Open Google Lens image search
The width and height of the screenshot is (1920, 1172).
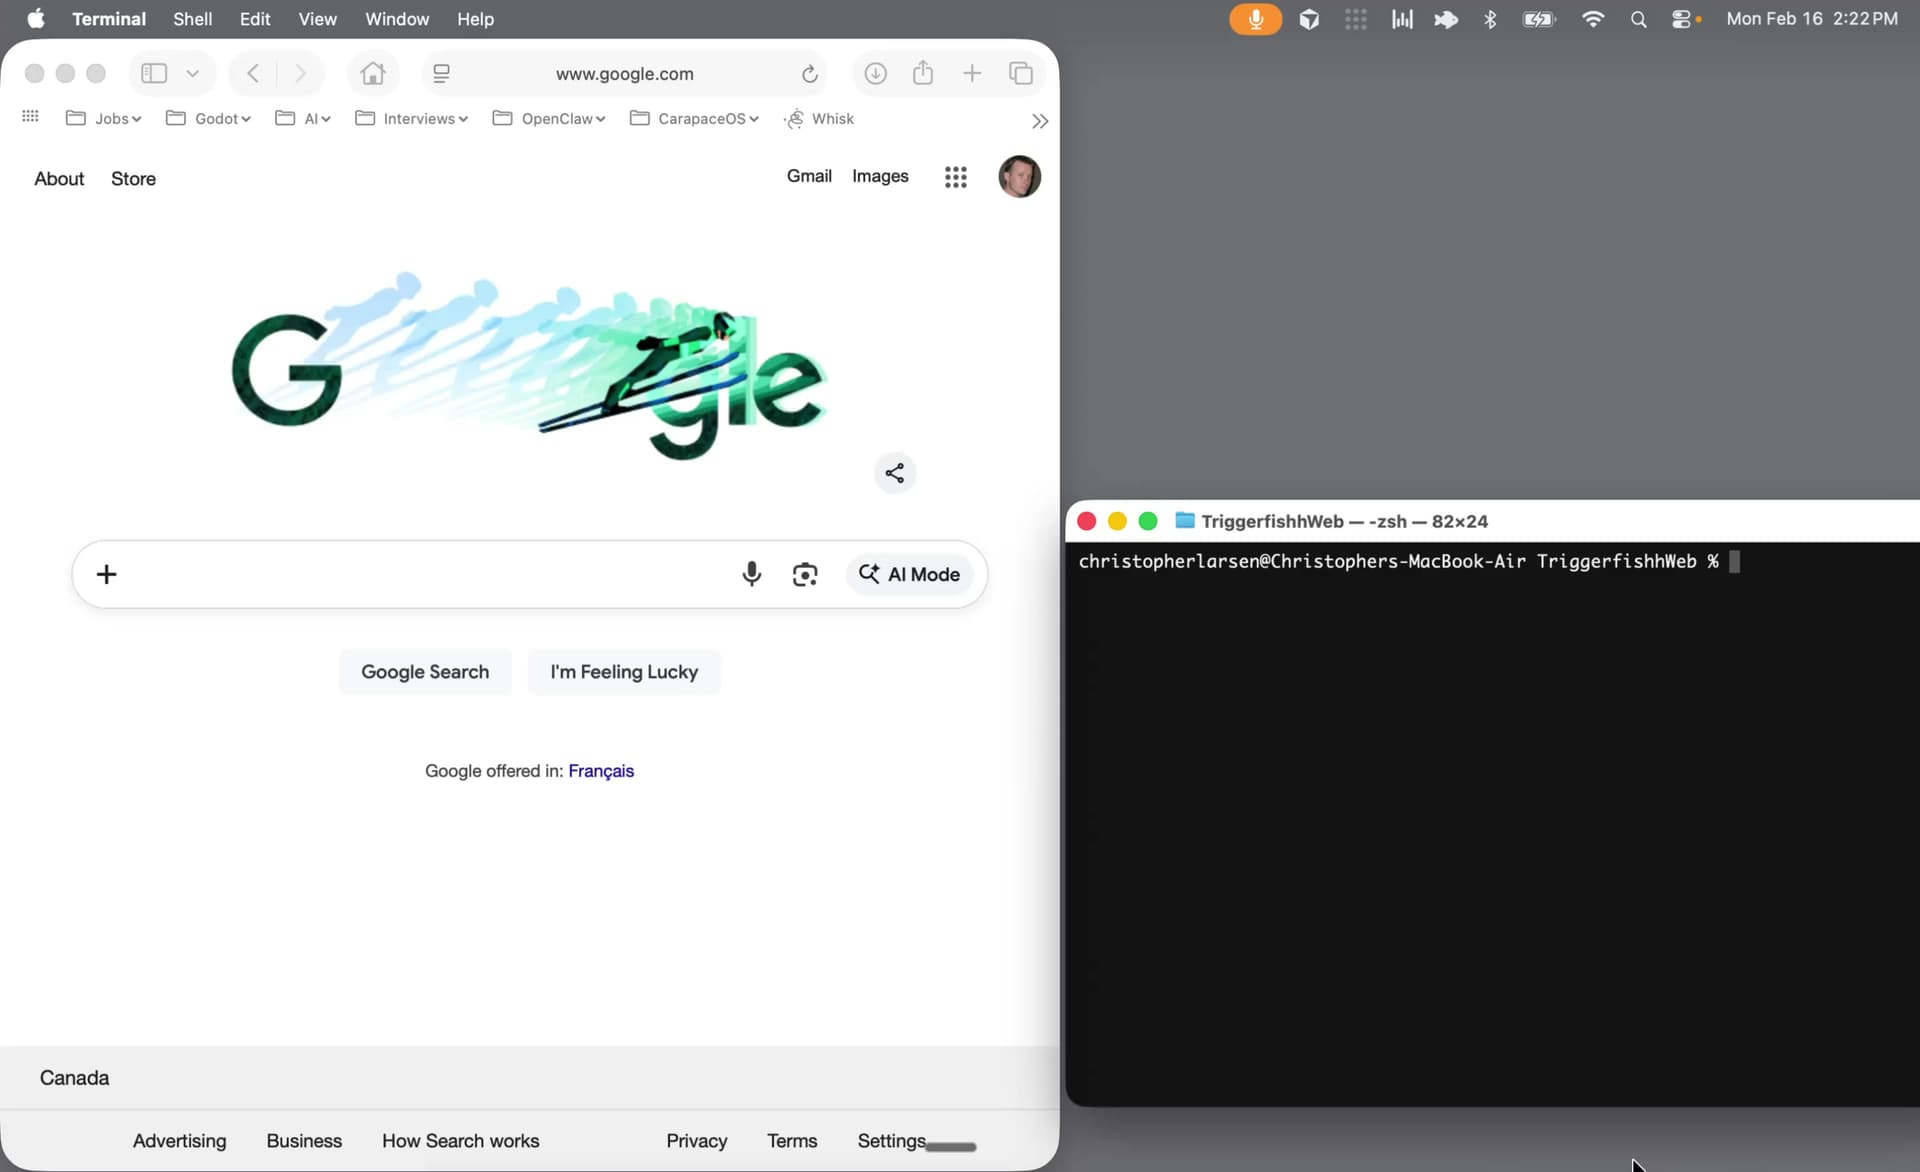click(x=806, y=574)
